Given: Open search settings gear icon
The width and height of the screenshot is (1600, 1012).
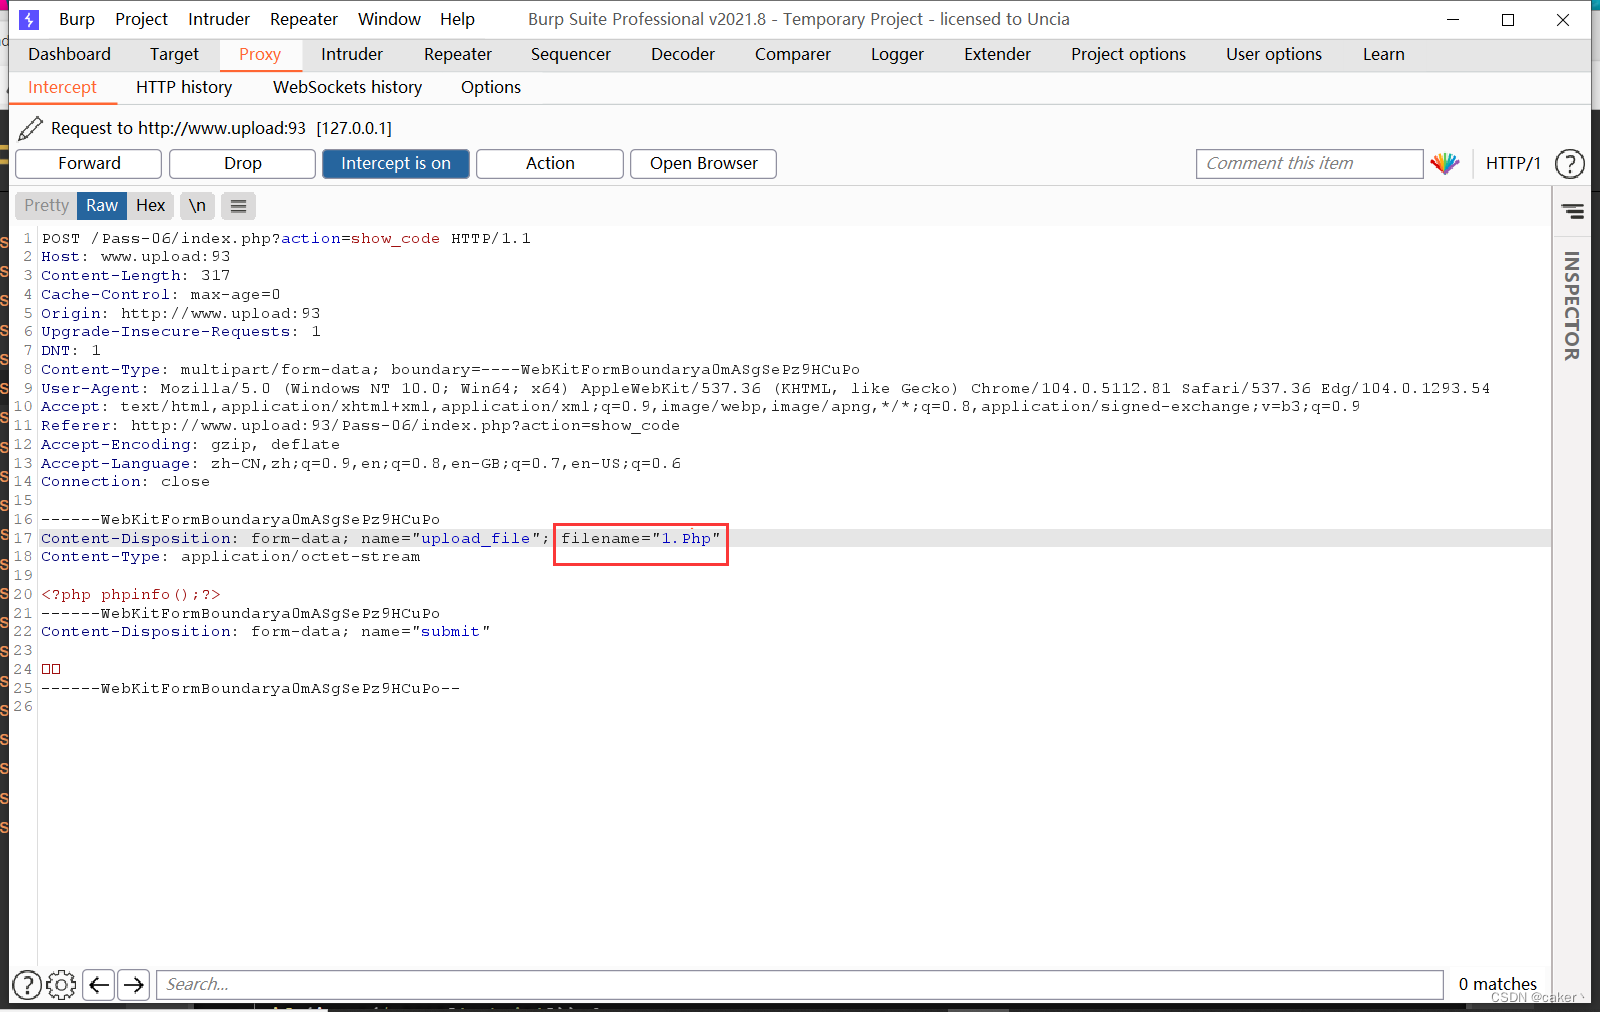Looking at the screenshot, I should [x=61, y=985].
